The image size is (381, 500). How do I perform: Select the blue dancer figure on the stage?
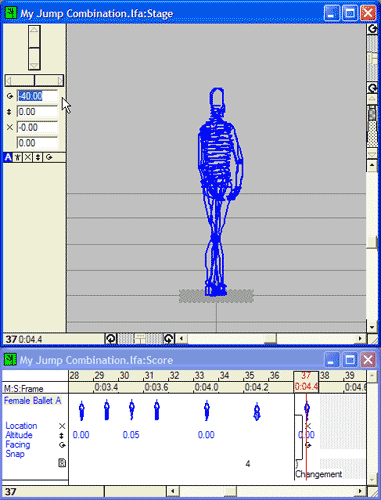coord(219,192)
